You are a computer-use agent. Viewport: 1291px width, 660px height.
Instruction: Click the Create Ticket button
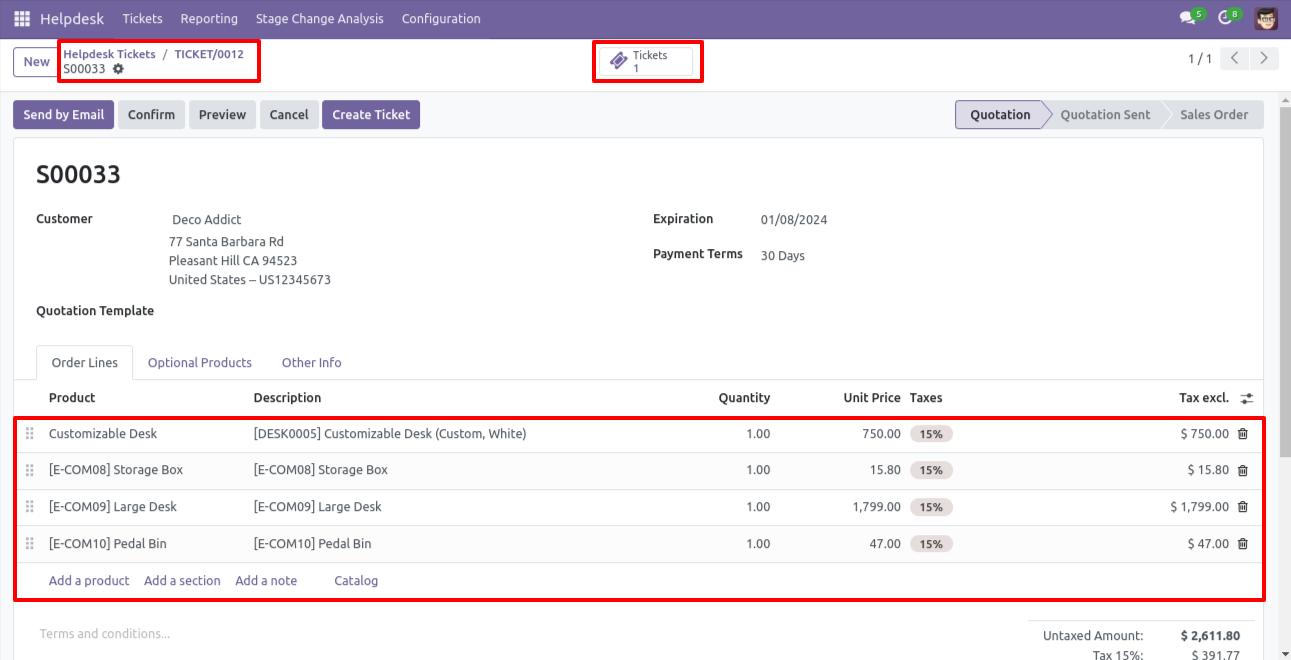coord(371,115)
